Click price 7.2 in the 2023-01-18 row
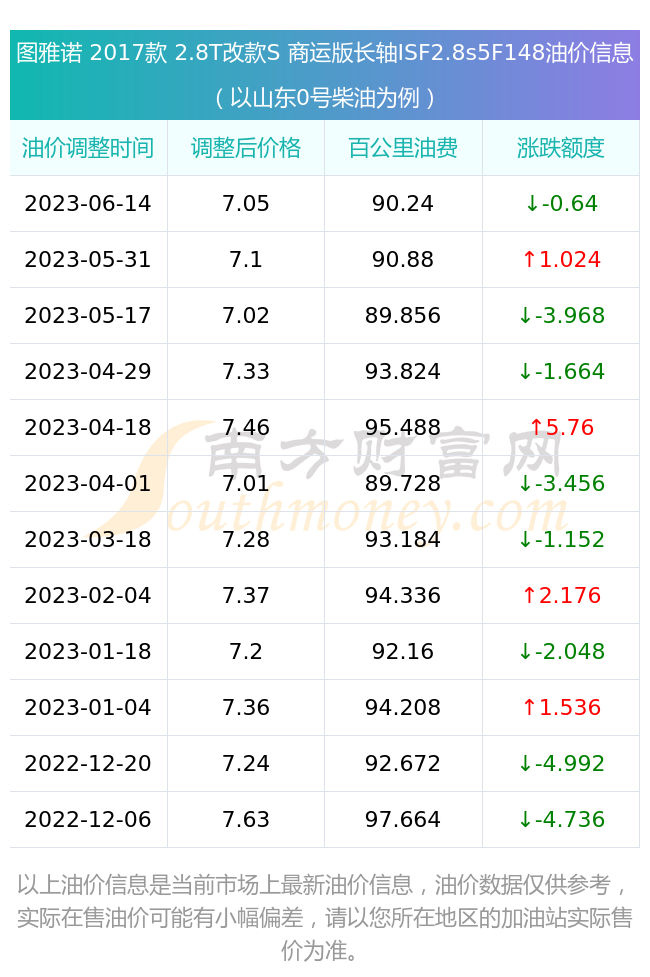 point(246,652)
